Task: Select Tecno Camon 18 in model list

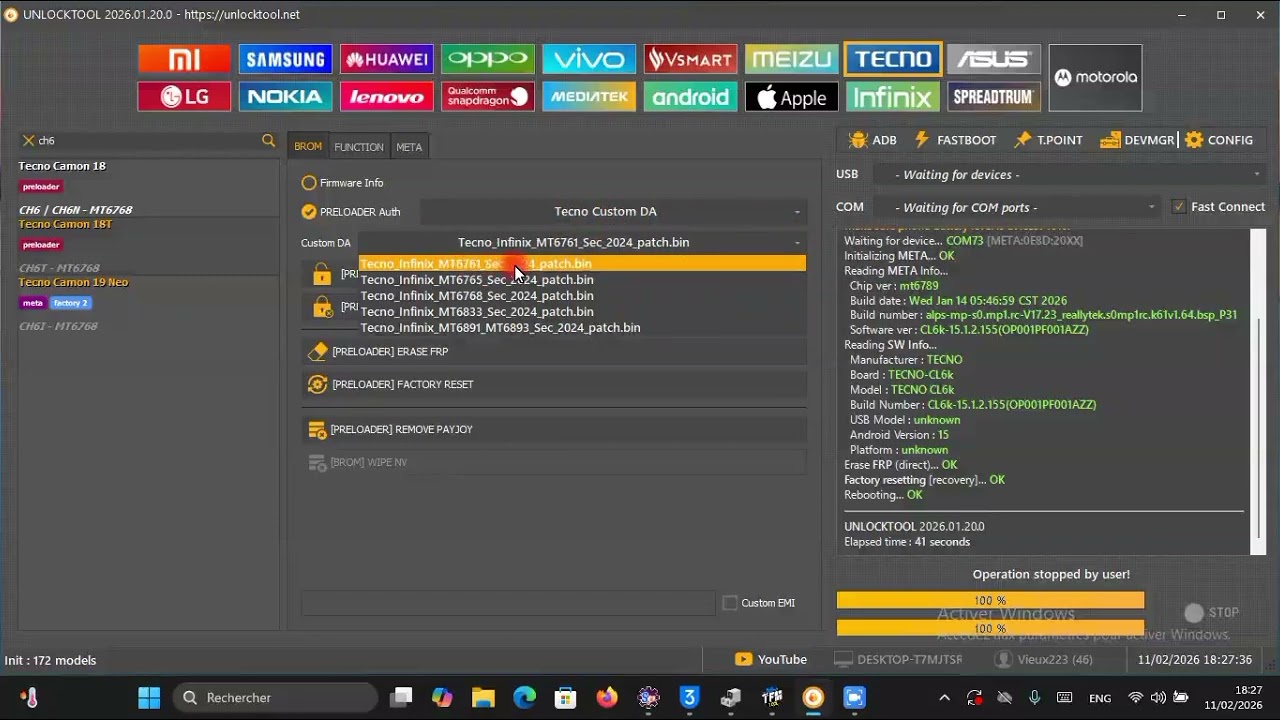Action: tap(62, 166)
